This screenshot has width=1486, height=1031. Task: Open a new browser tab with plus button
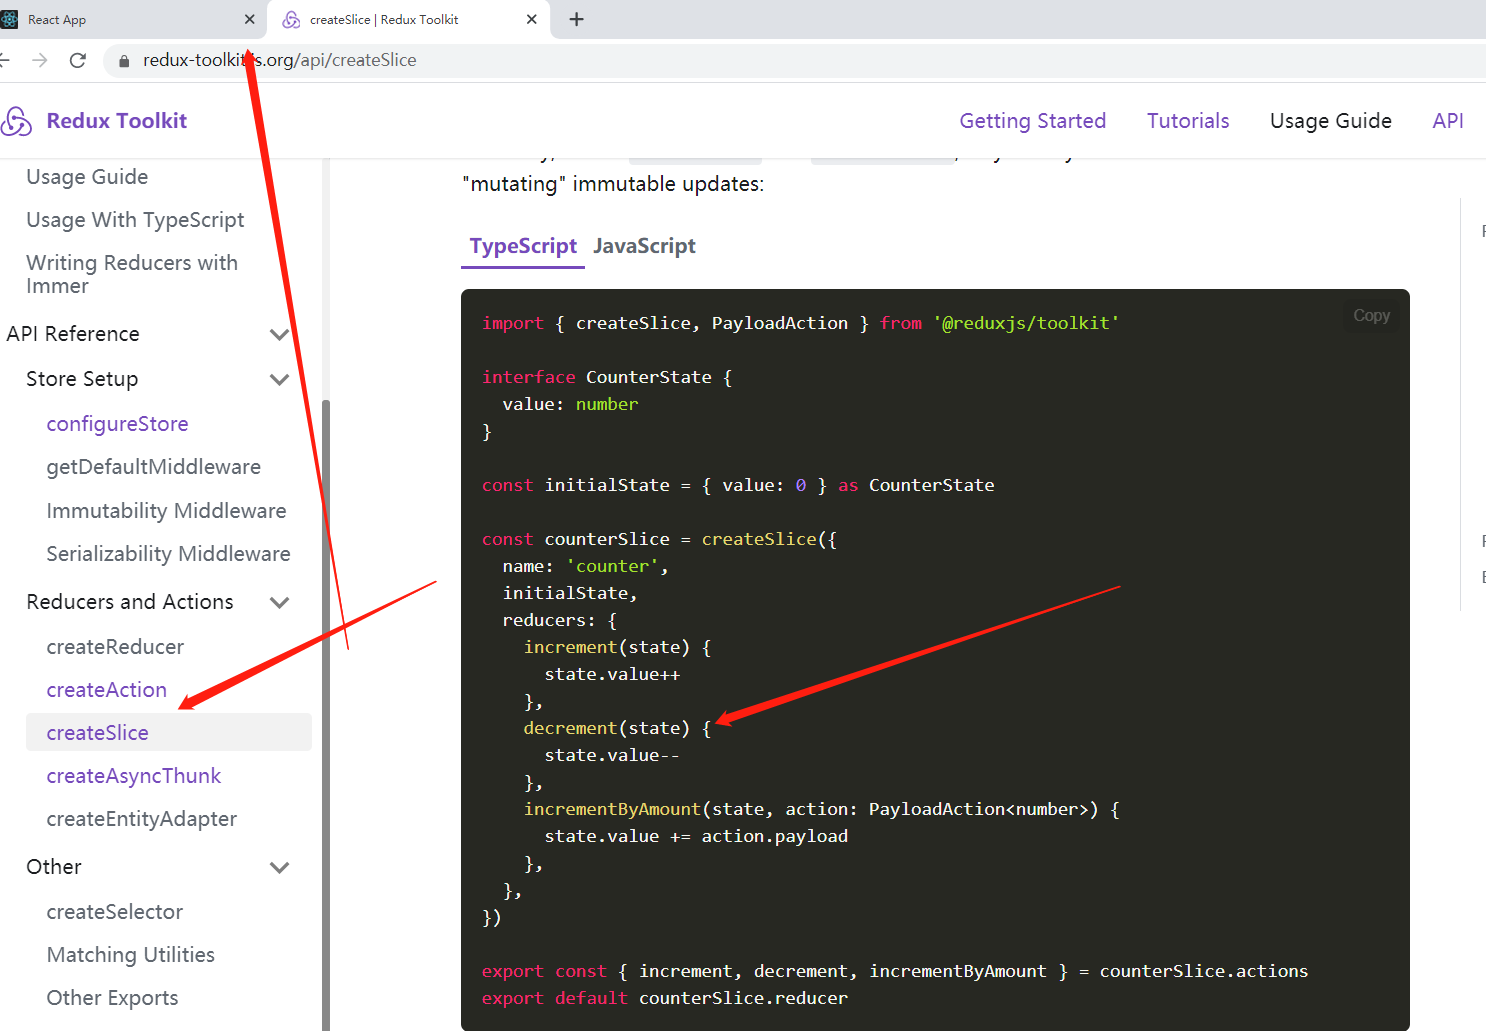[x=577, y=19]
